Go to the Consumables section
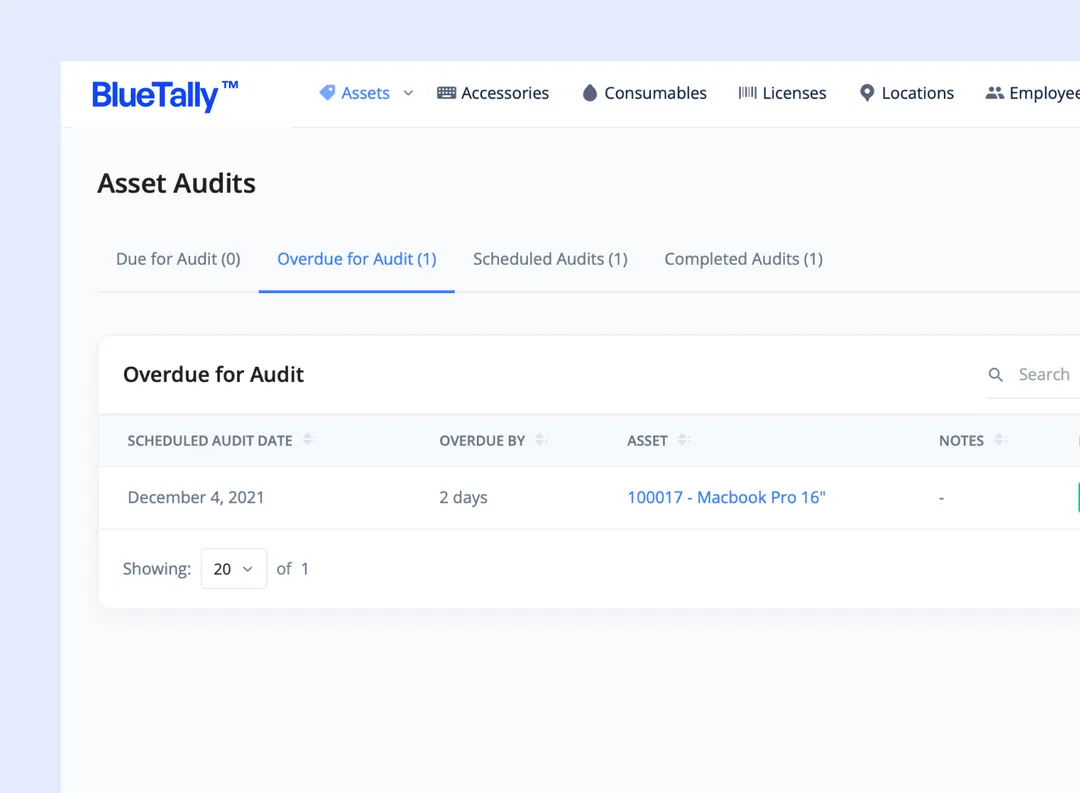This screenshot has width=1080, height=793. [655, 93]
